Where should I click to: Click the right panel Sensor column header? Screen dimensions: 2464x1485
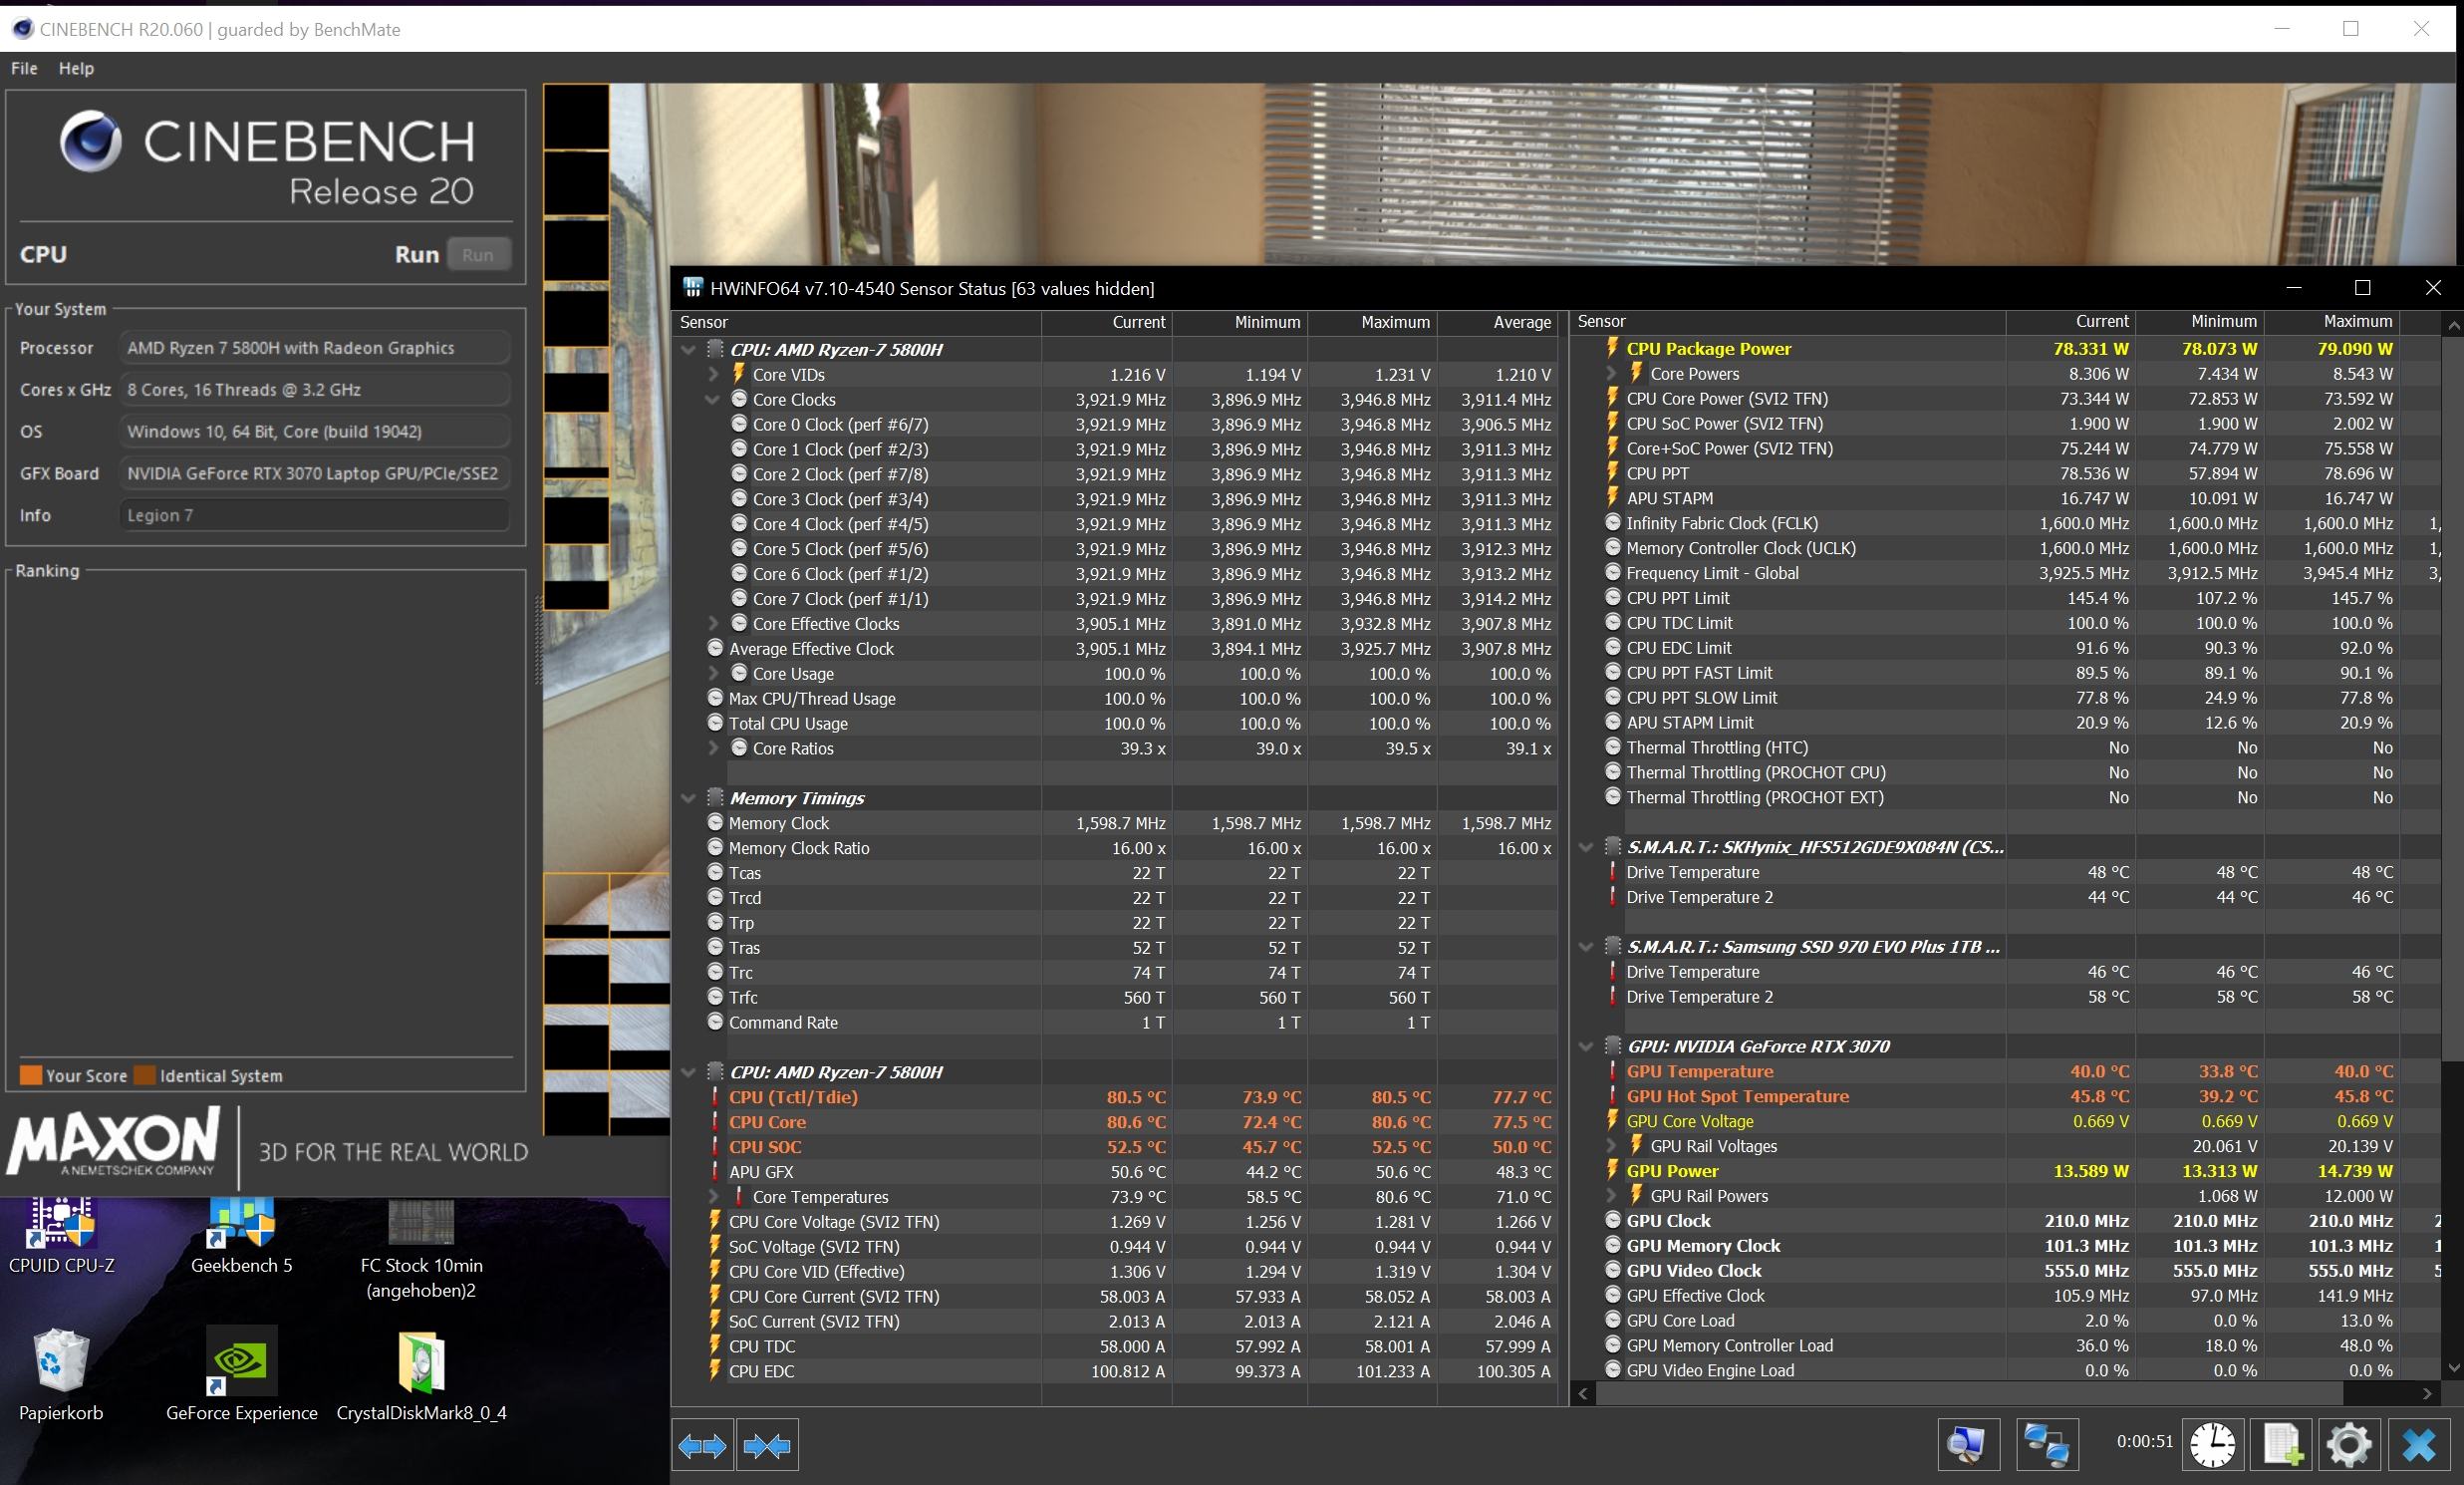click(x=1788, y=321)
